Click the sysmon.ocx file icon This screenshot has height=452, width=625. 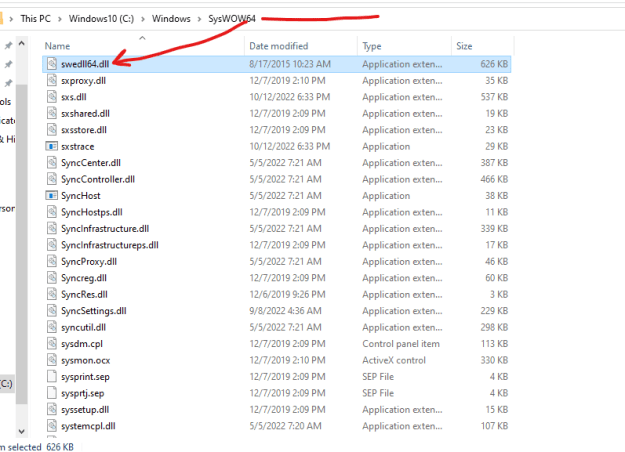coord(52,360)
